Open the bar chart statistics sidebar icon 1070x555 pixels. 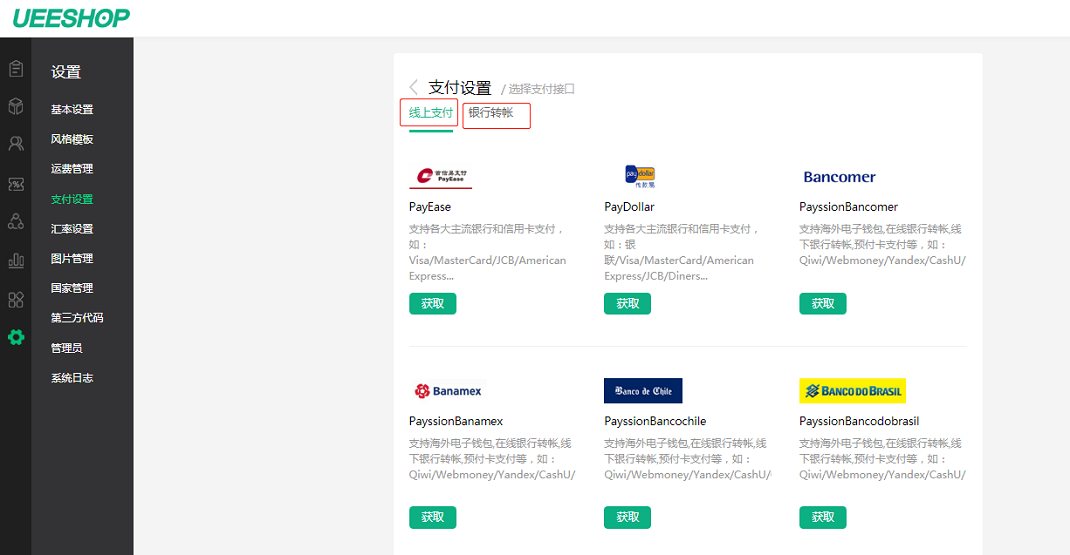pos(16,260)
